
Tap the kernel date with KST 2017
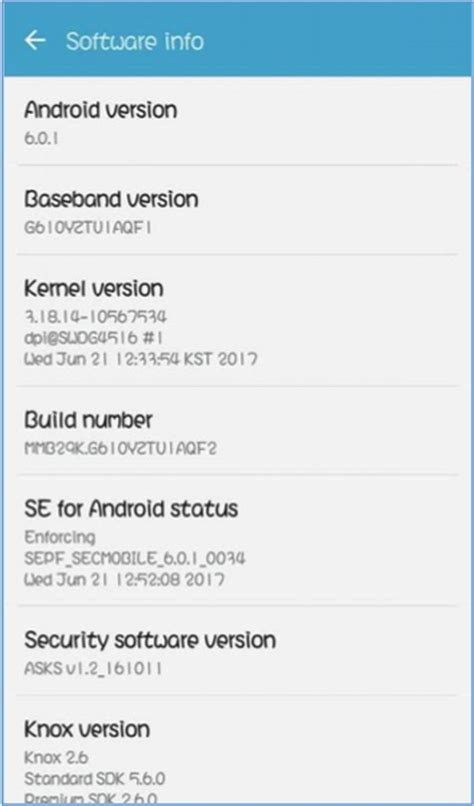[141, 359]
